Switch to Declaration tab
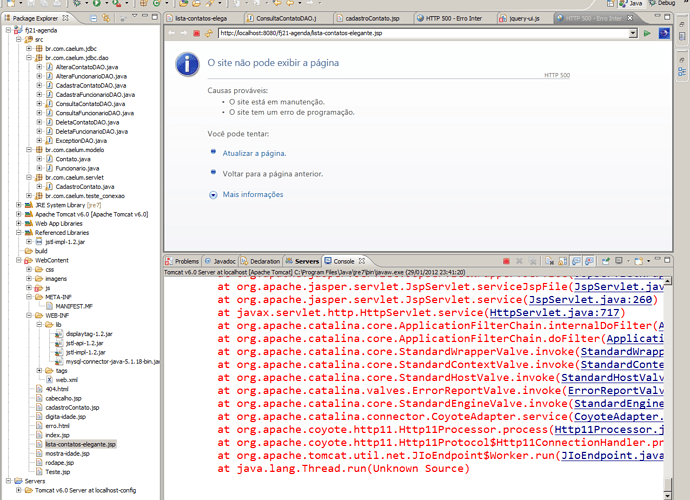This screenshot has width=690, height=500. [x=261, y=261]
